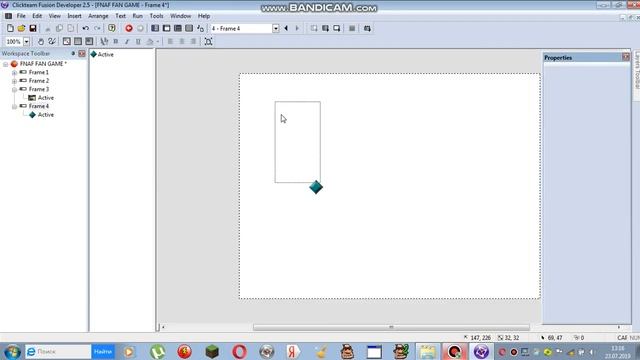Open the Storyboard editor
Image resolution: width=640 pixels, height=360 pixels.
(x=155, y=29)
